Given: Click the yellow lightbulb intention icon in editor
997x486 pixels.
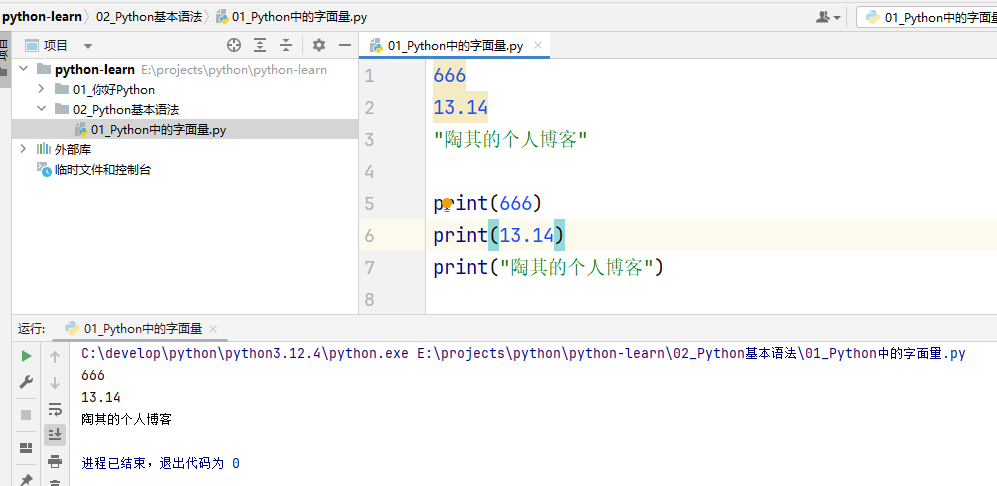Looking at the screenshot, I should [448, 203].
